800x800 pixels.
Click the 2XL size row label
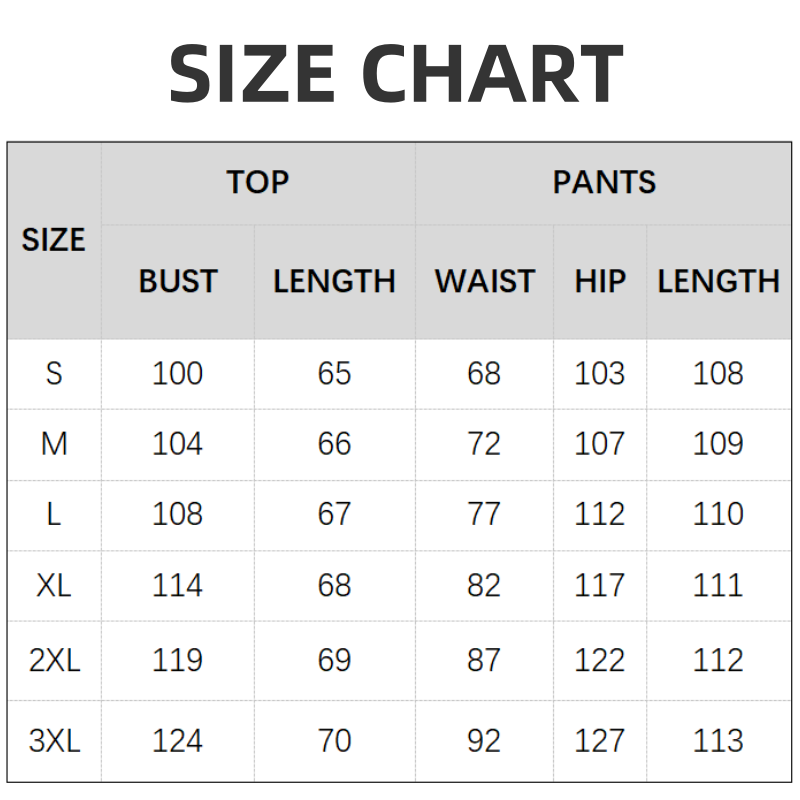point(54,660)
